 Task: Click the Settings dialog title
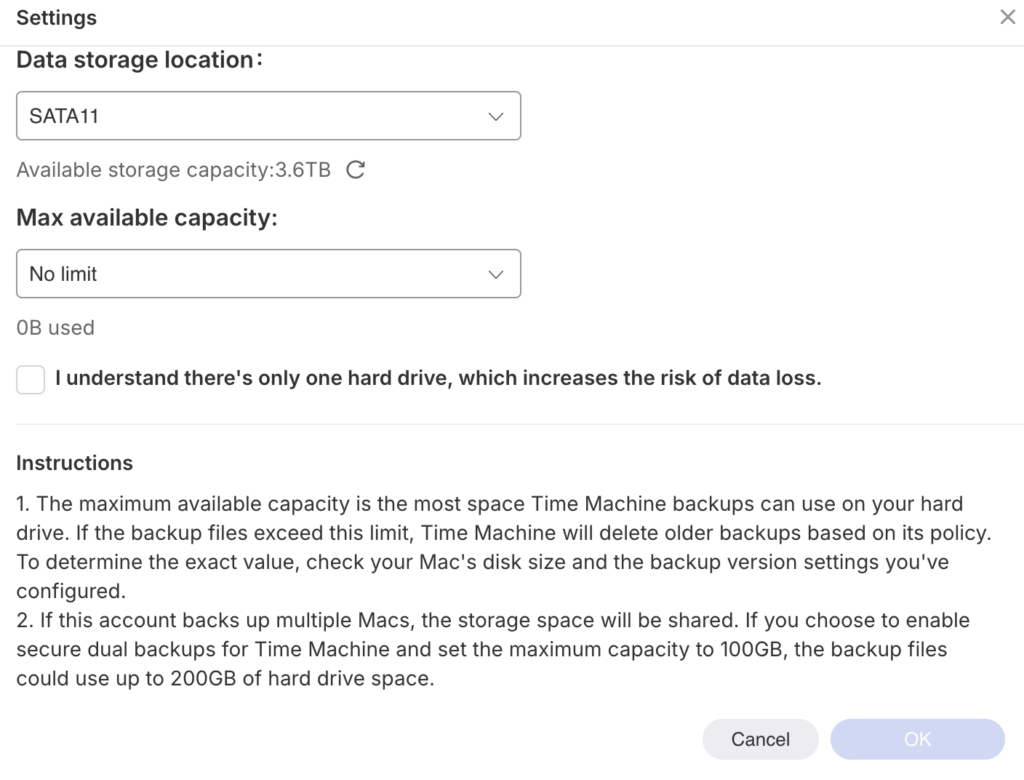[57, 18]
